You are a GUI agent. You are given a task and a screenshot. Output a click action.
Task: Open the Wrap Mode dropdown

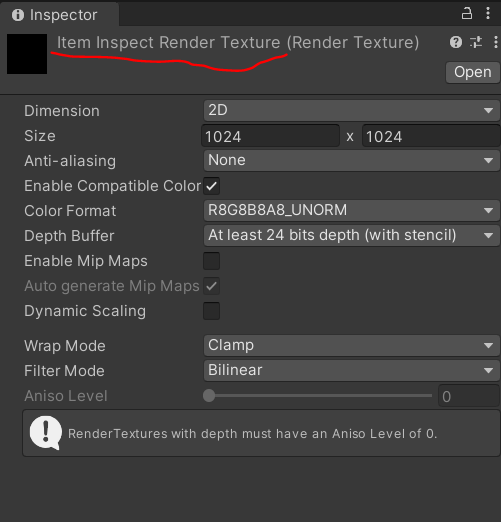tap(352, 345)
